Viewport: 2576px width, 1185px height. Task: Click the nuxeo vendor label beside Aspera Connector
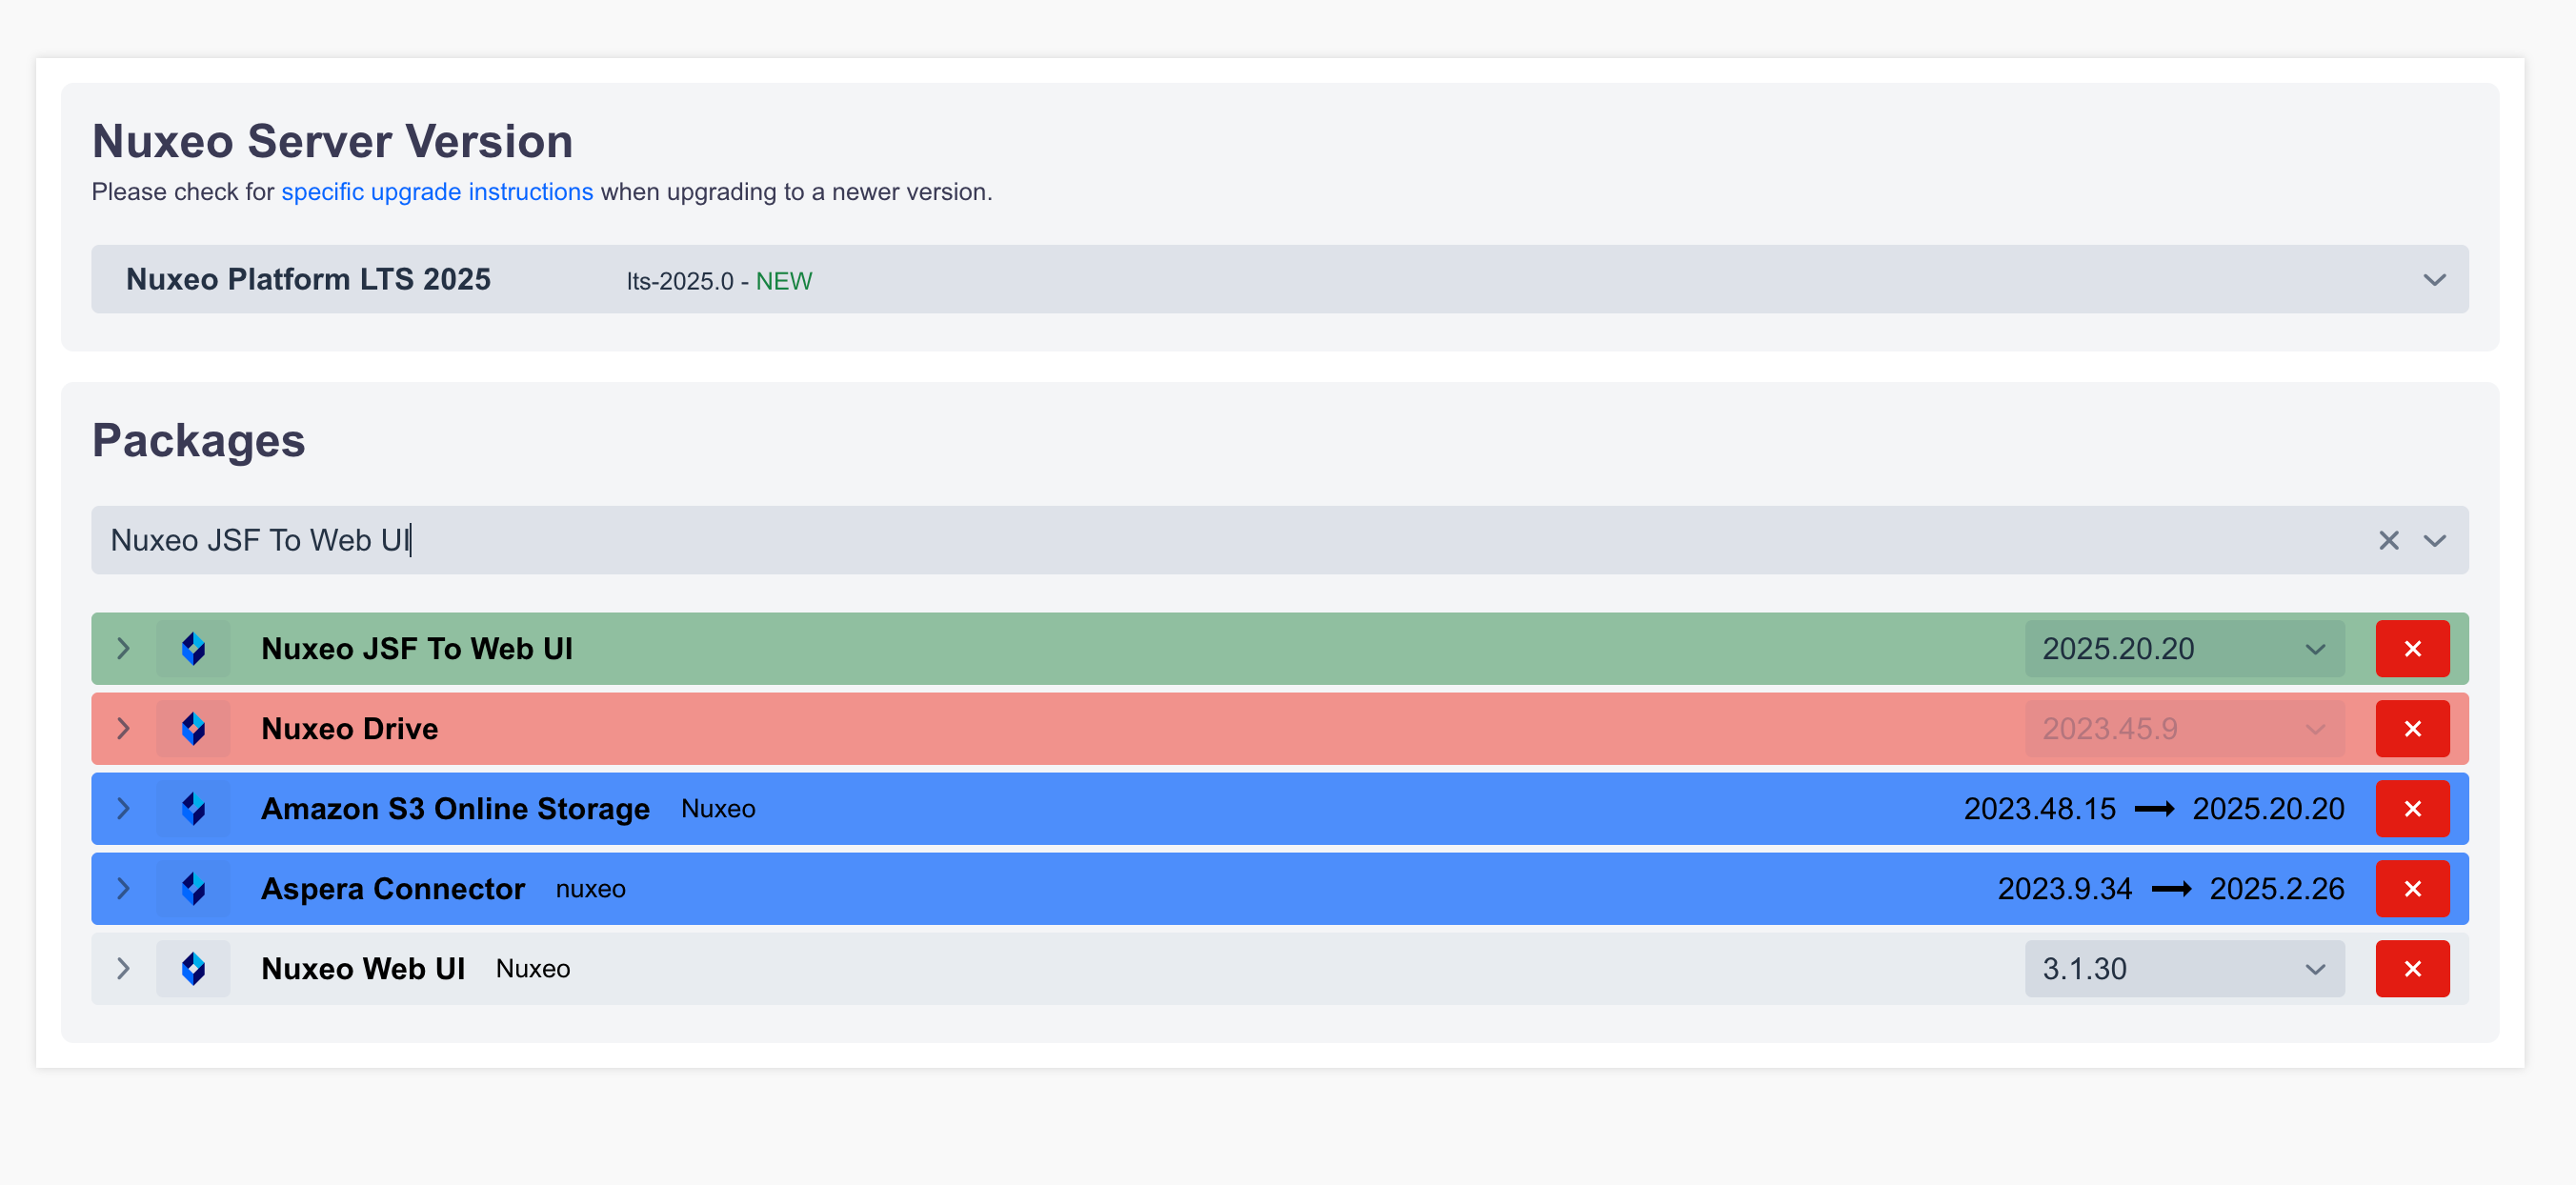coord(590,889)
